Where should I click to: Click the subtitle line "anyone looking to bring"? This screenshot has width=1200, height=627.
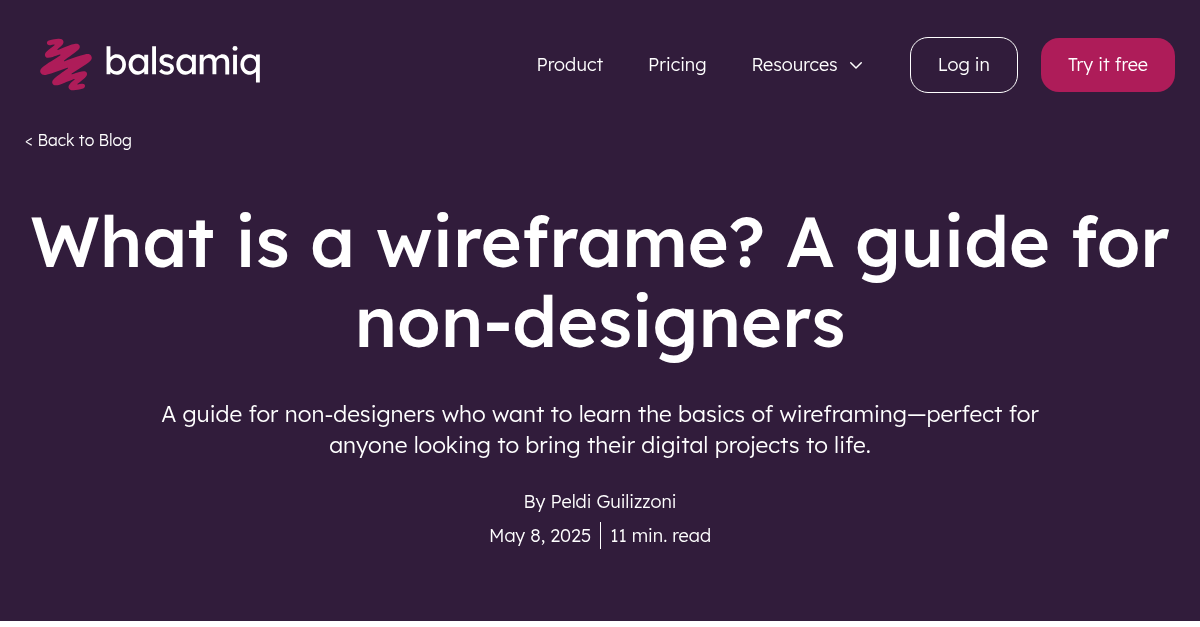[600, 446]
